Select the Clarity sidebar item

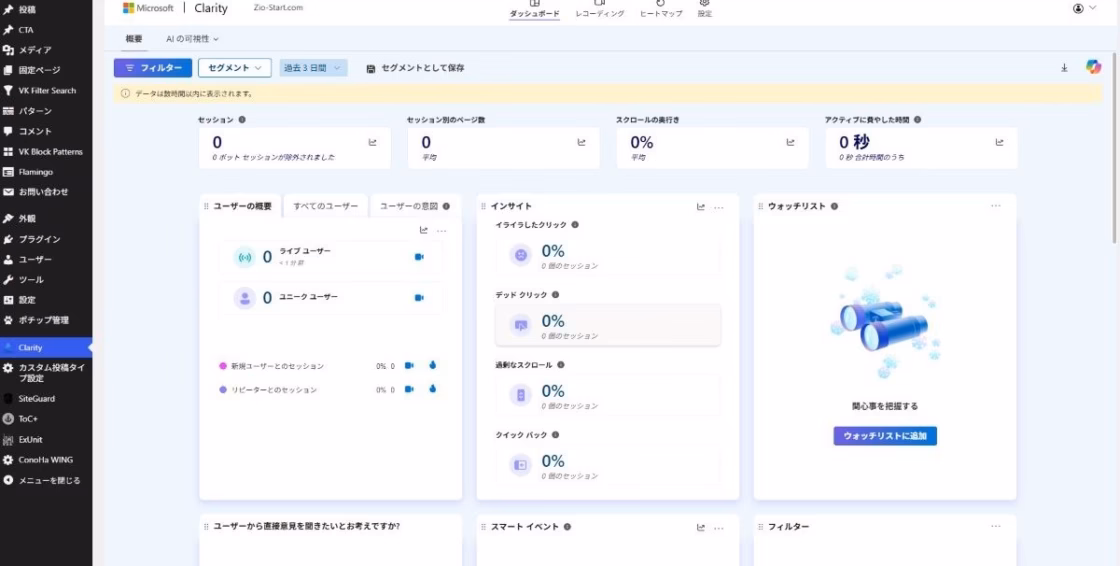[x=46, y=347]
